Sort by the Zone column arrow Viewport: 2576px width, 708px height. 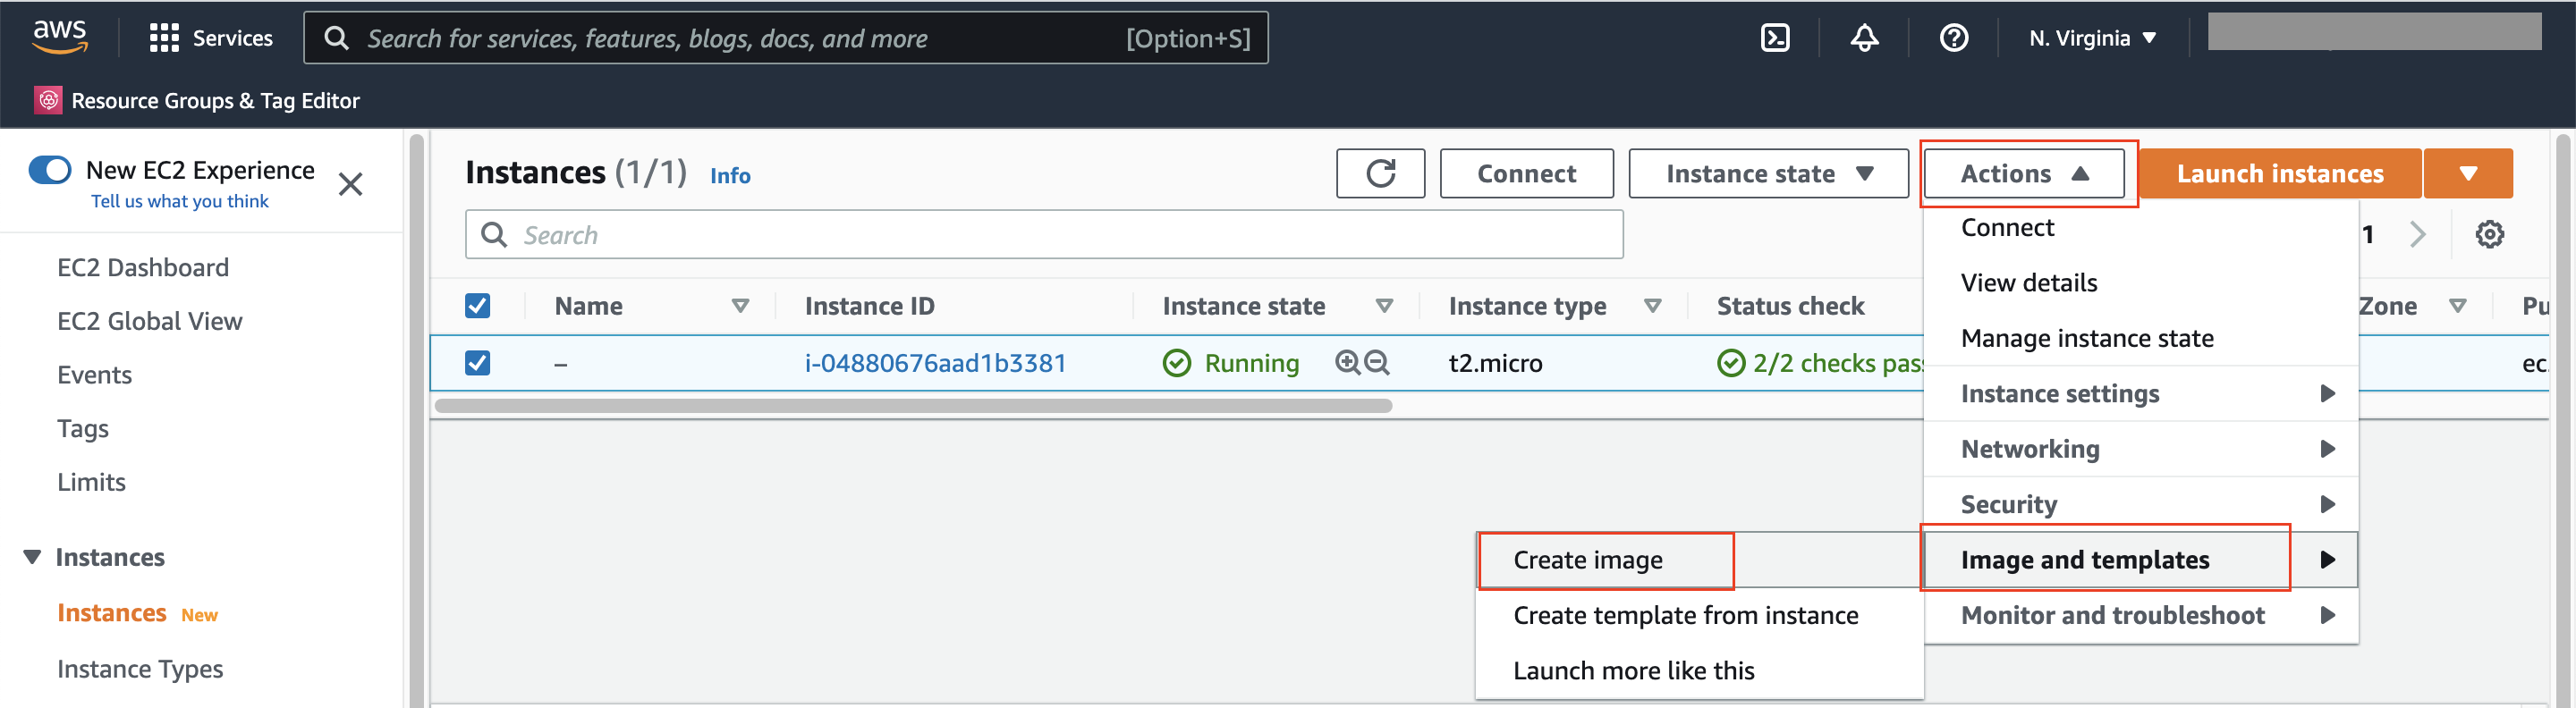coord(2457,305)
